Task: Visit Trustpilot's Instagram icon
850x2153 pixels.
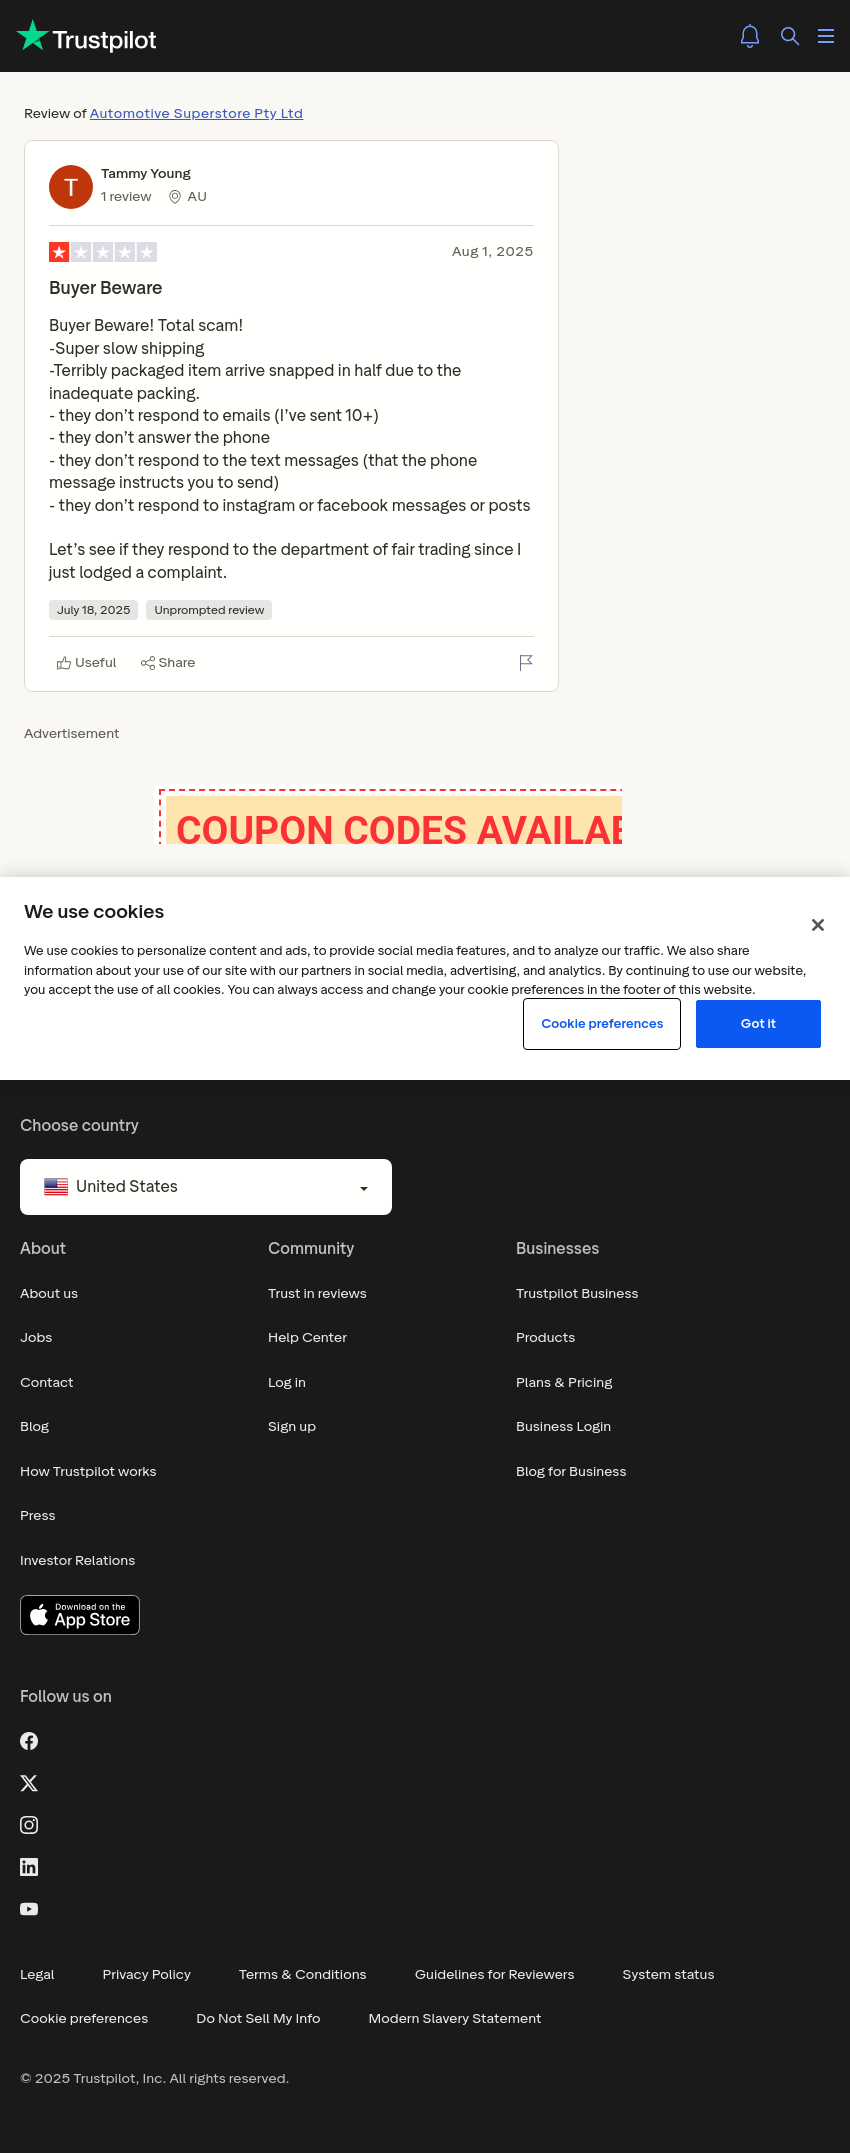Action: pos(29,1825)
